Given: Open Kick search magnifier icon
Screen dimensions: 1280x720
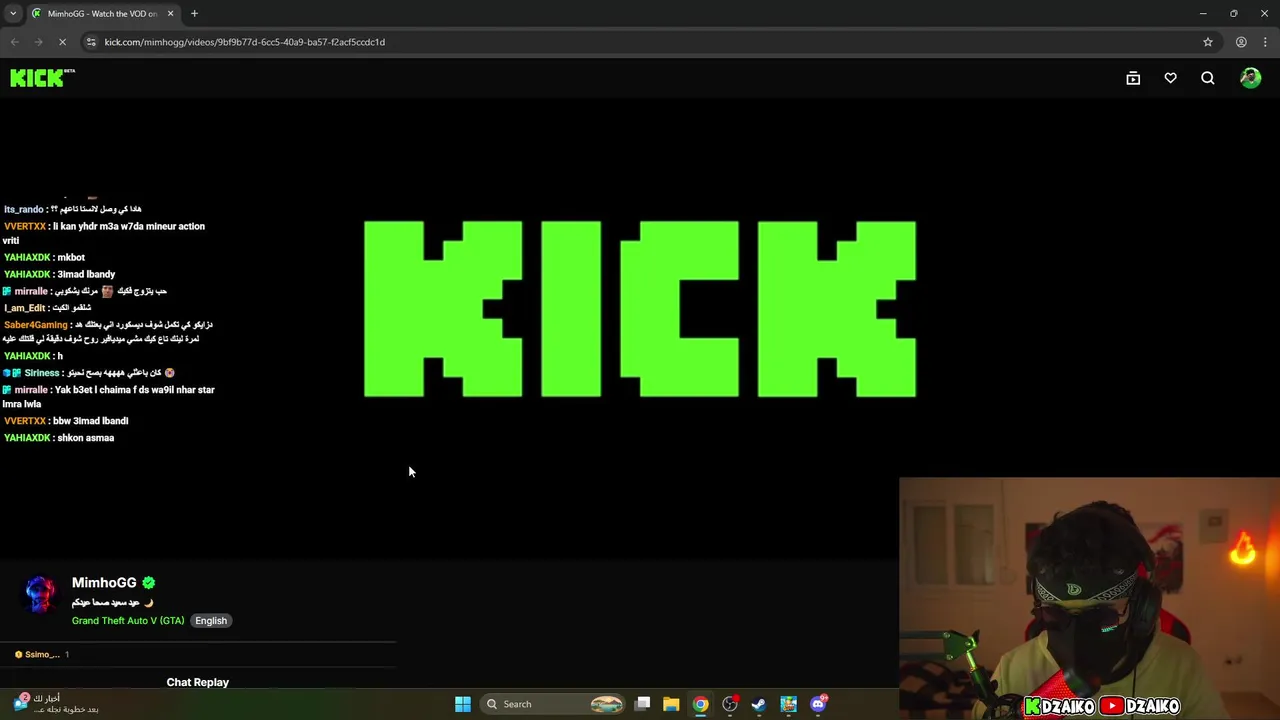Looking at the screenshot, I should coord(1208,78).
